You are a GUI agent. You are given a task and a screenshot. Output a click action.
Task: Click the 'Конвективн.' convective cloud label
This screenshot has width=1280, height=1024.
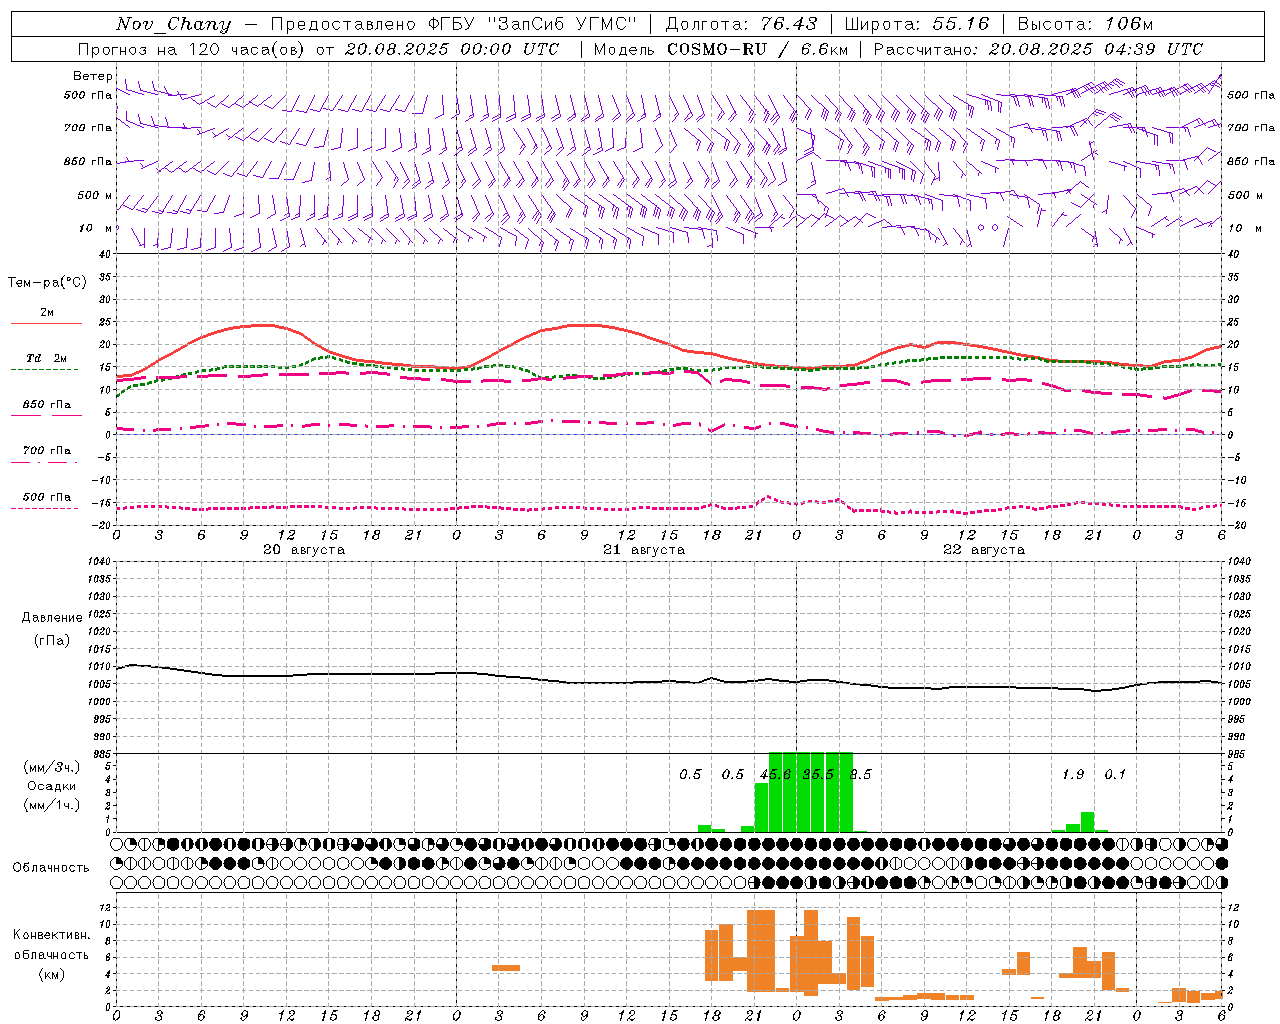(x=52, y=935)
